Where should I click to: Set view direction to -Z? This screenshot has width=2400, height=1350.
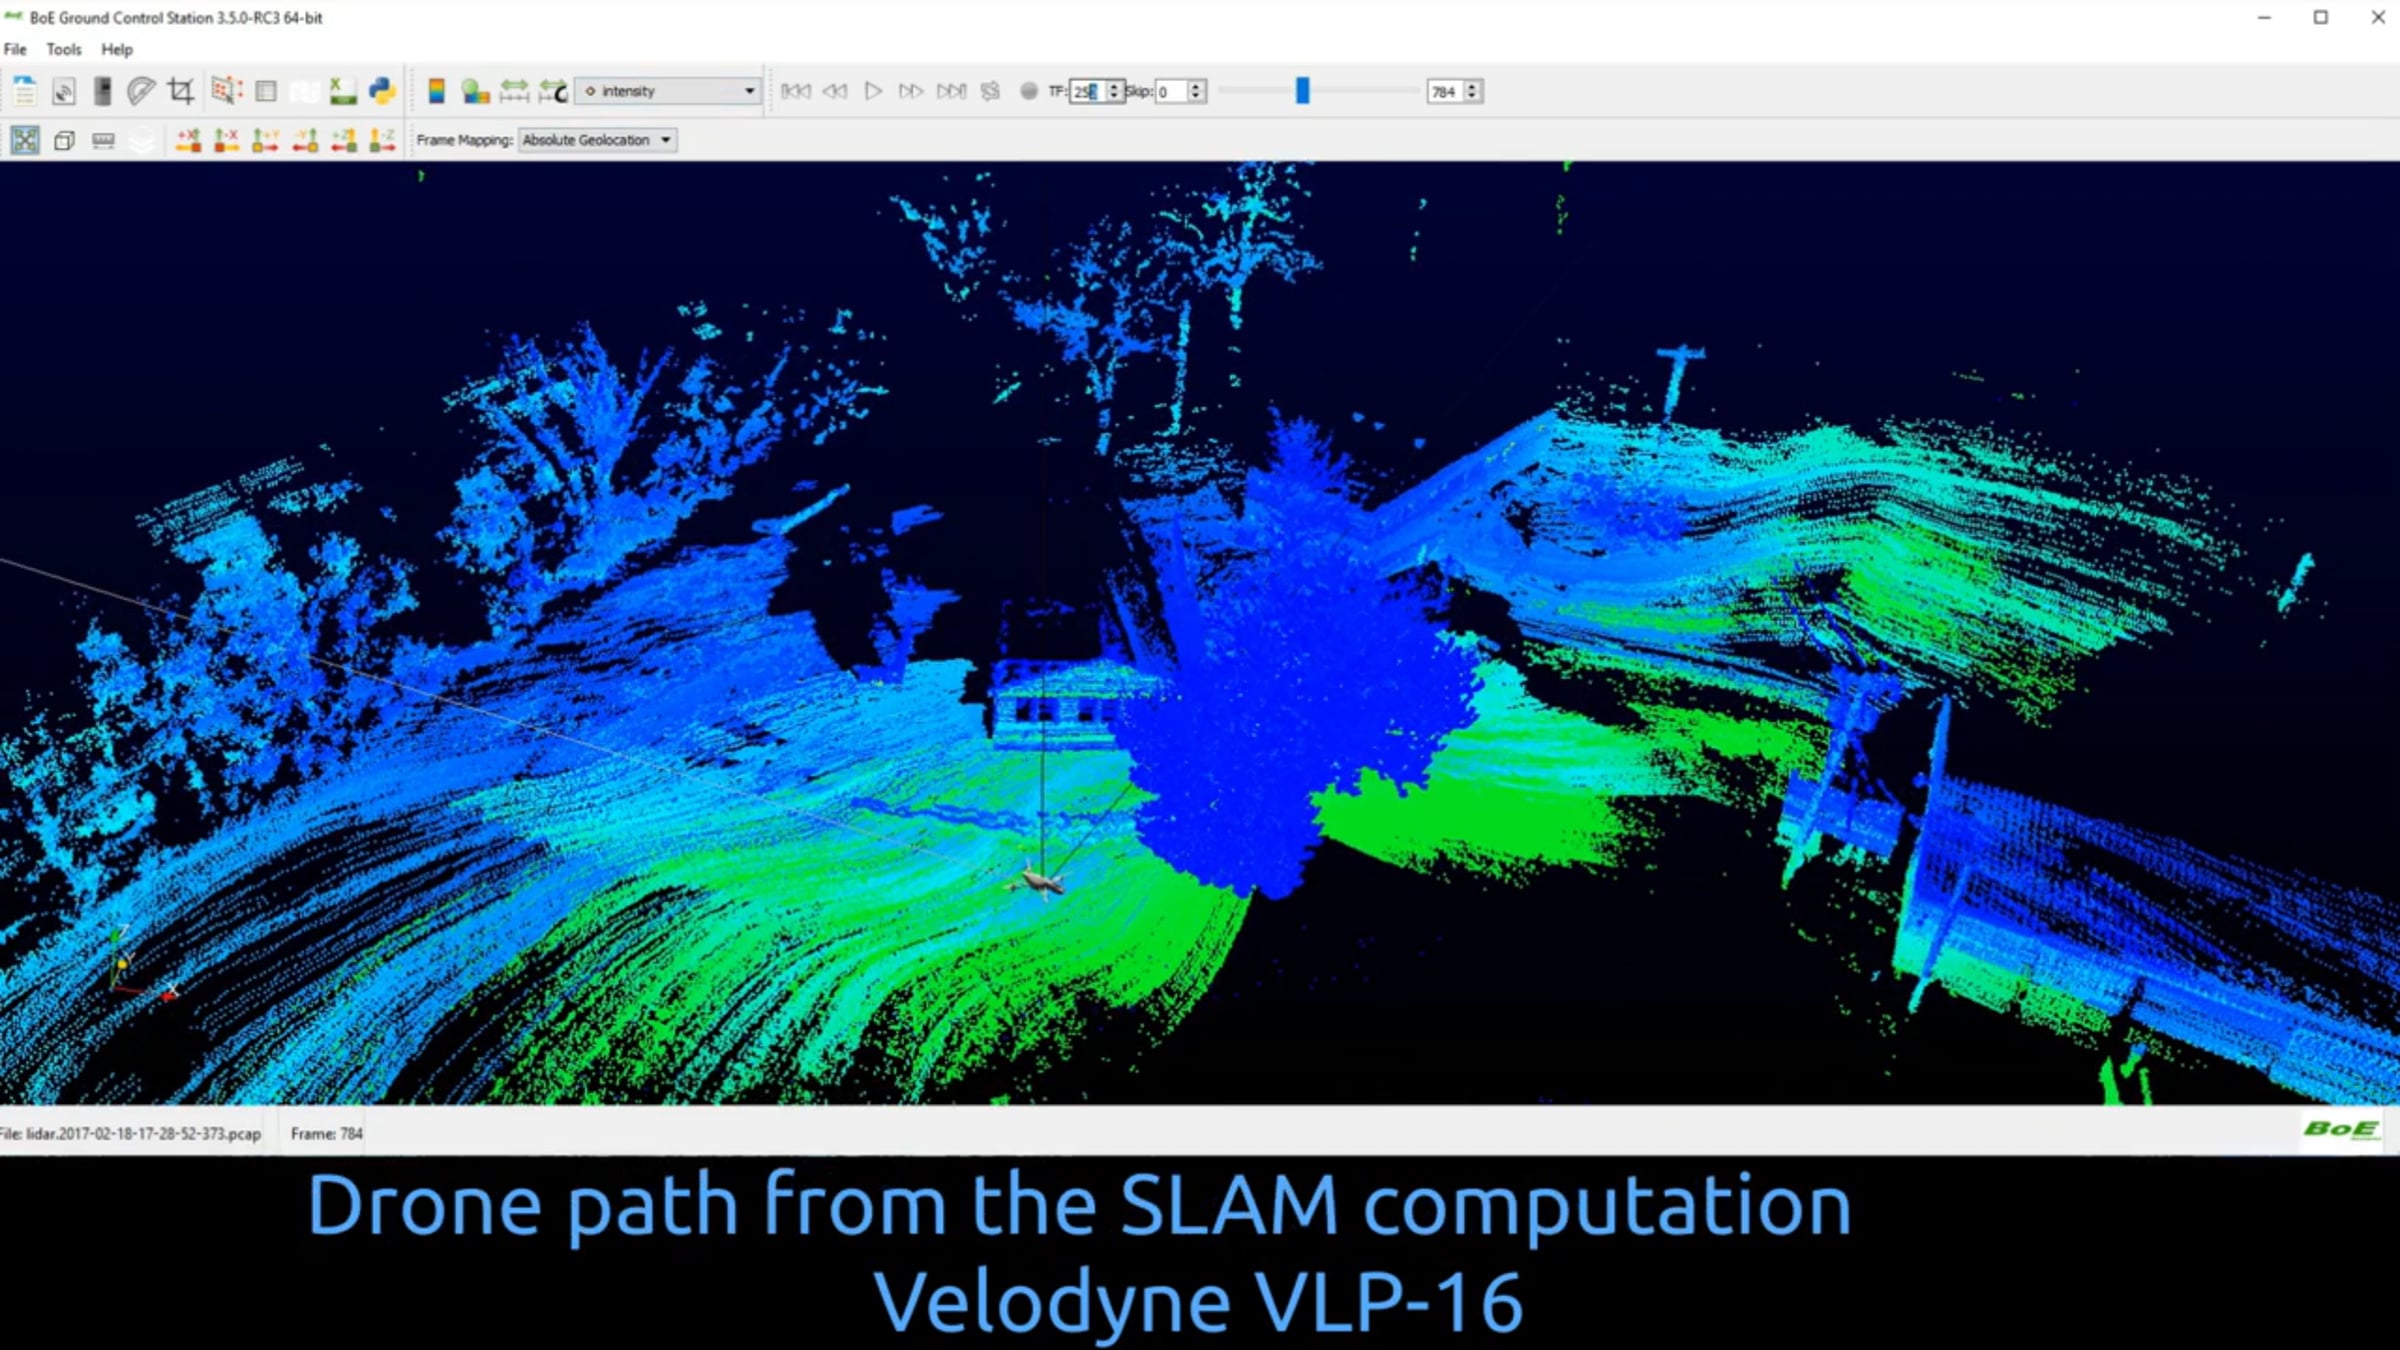pyautogui.click(x=382, y=140)
